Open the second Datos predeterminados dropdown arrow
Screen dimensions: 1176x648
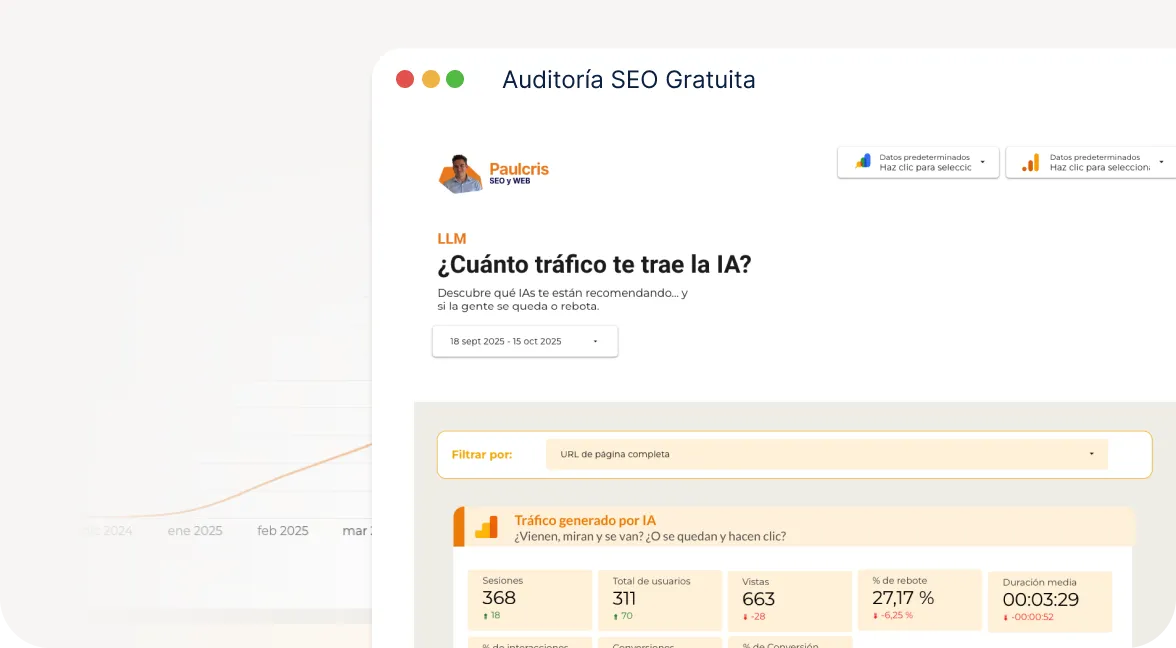[x=1161, y=162]
